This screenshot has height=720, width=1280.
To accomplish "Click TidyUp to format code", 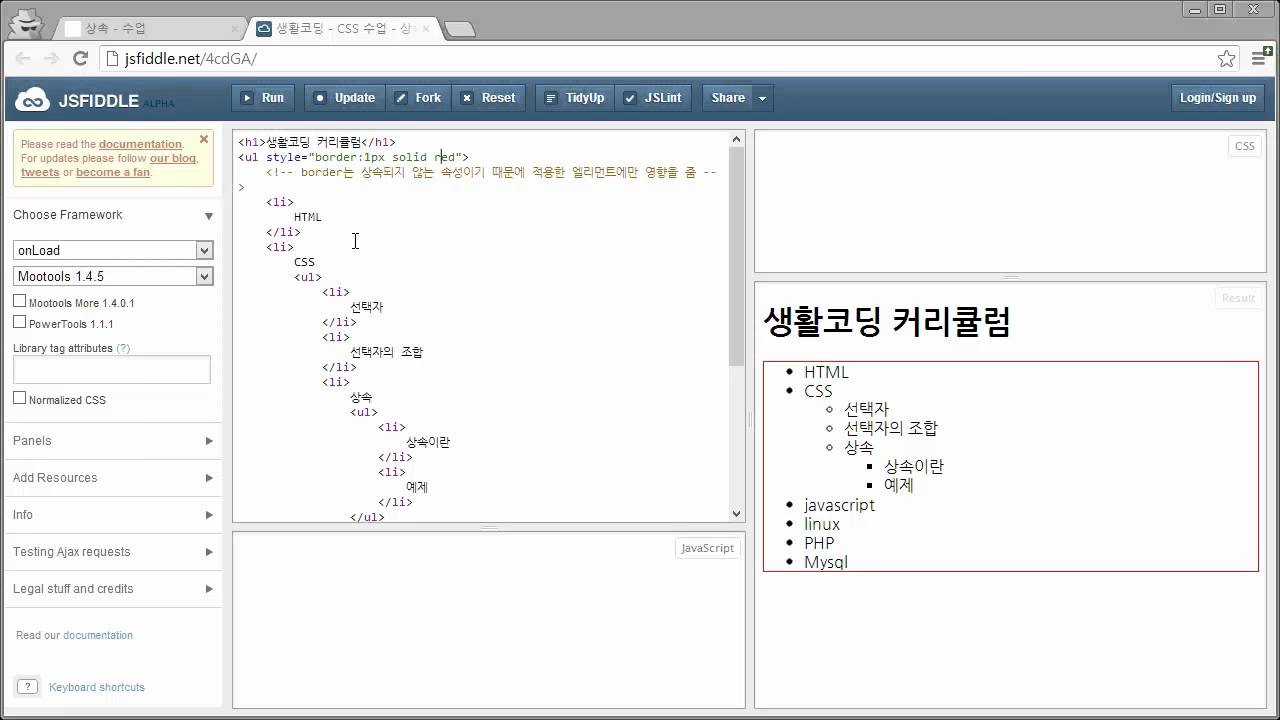I will [x=575, y=98].
